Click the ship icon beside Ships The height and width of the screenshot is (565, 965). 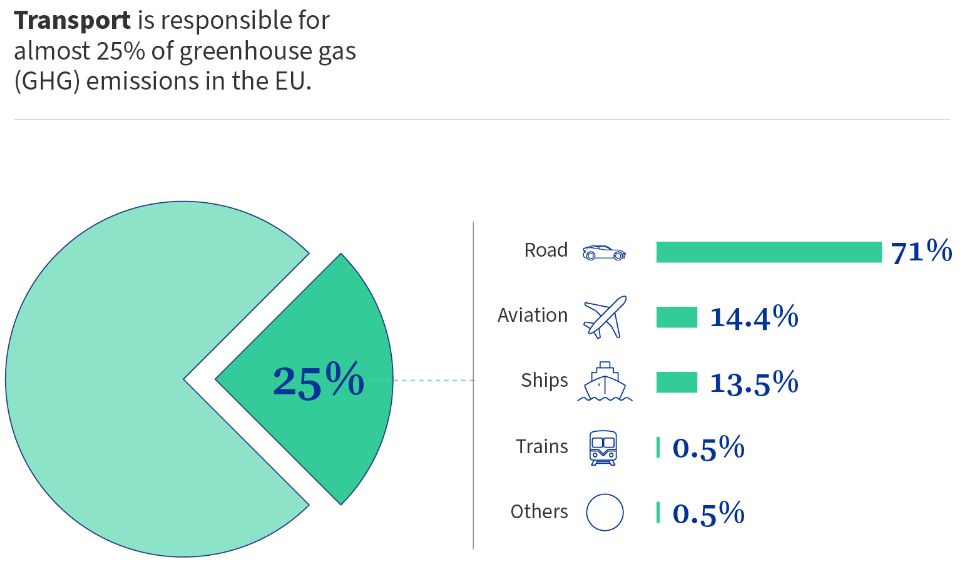pyautogui.click(x=604, y=382)
